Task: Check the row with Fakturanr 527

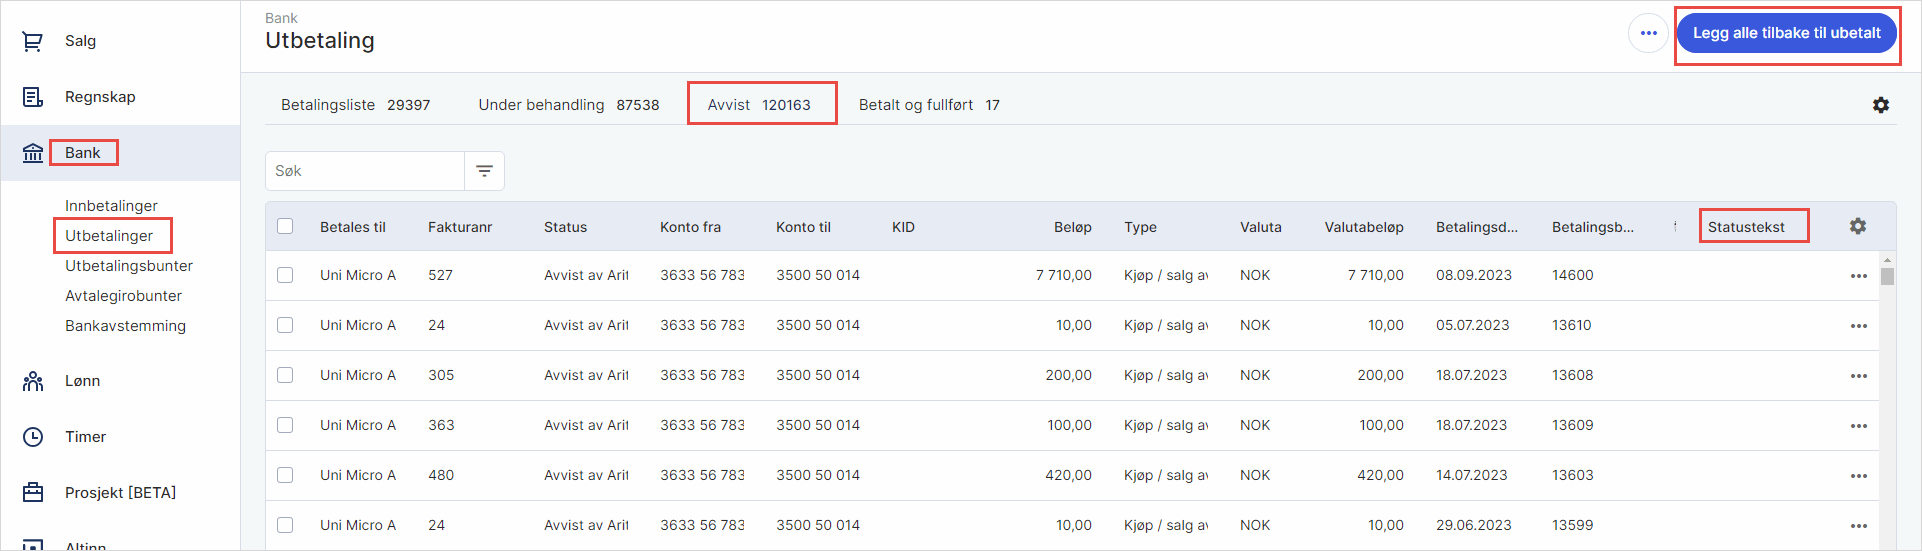Action: [285, 275]
